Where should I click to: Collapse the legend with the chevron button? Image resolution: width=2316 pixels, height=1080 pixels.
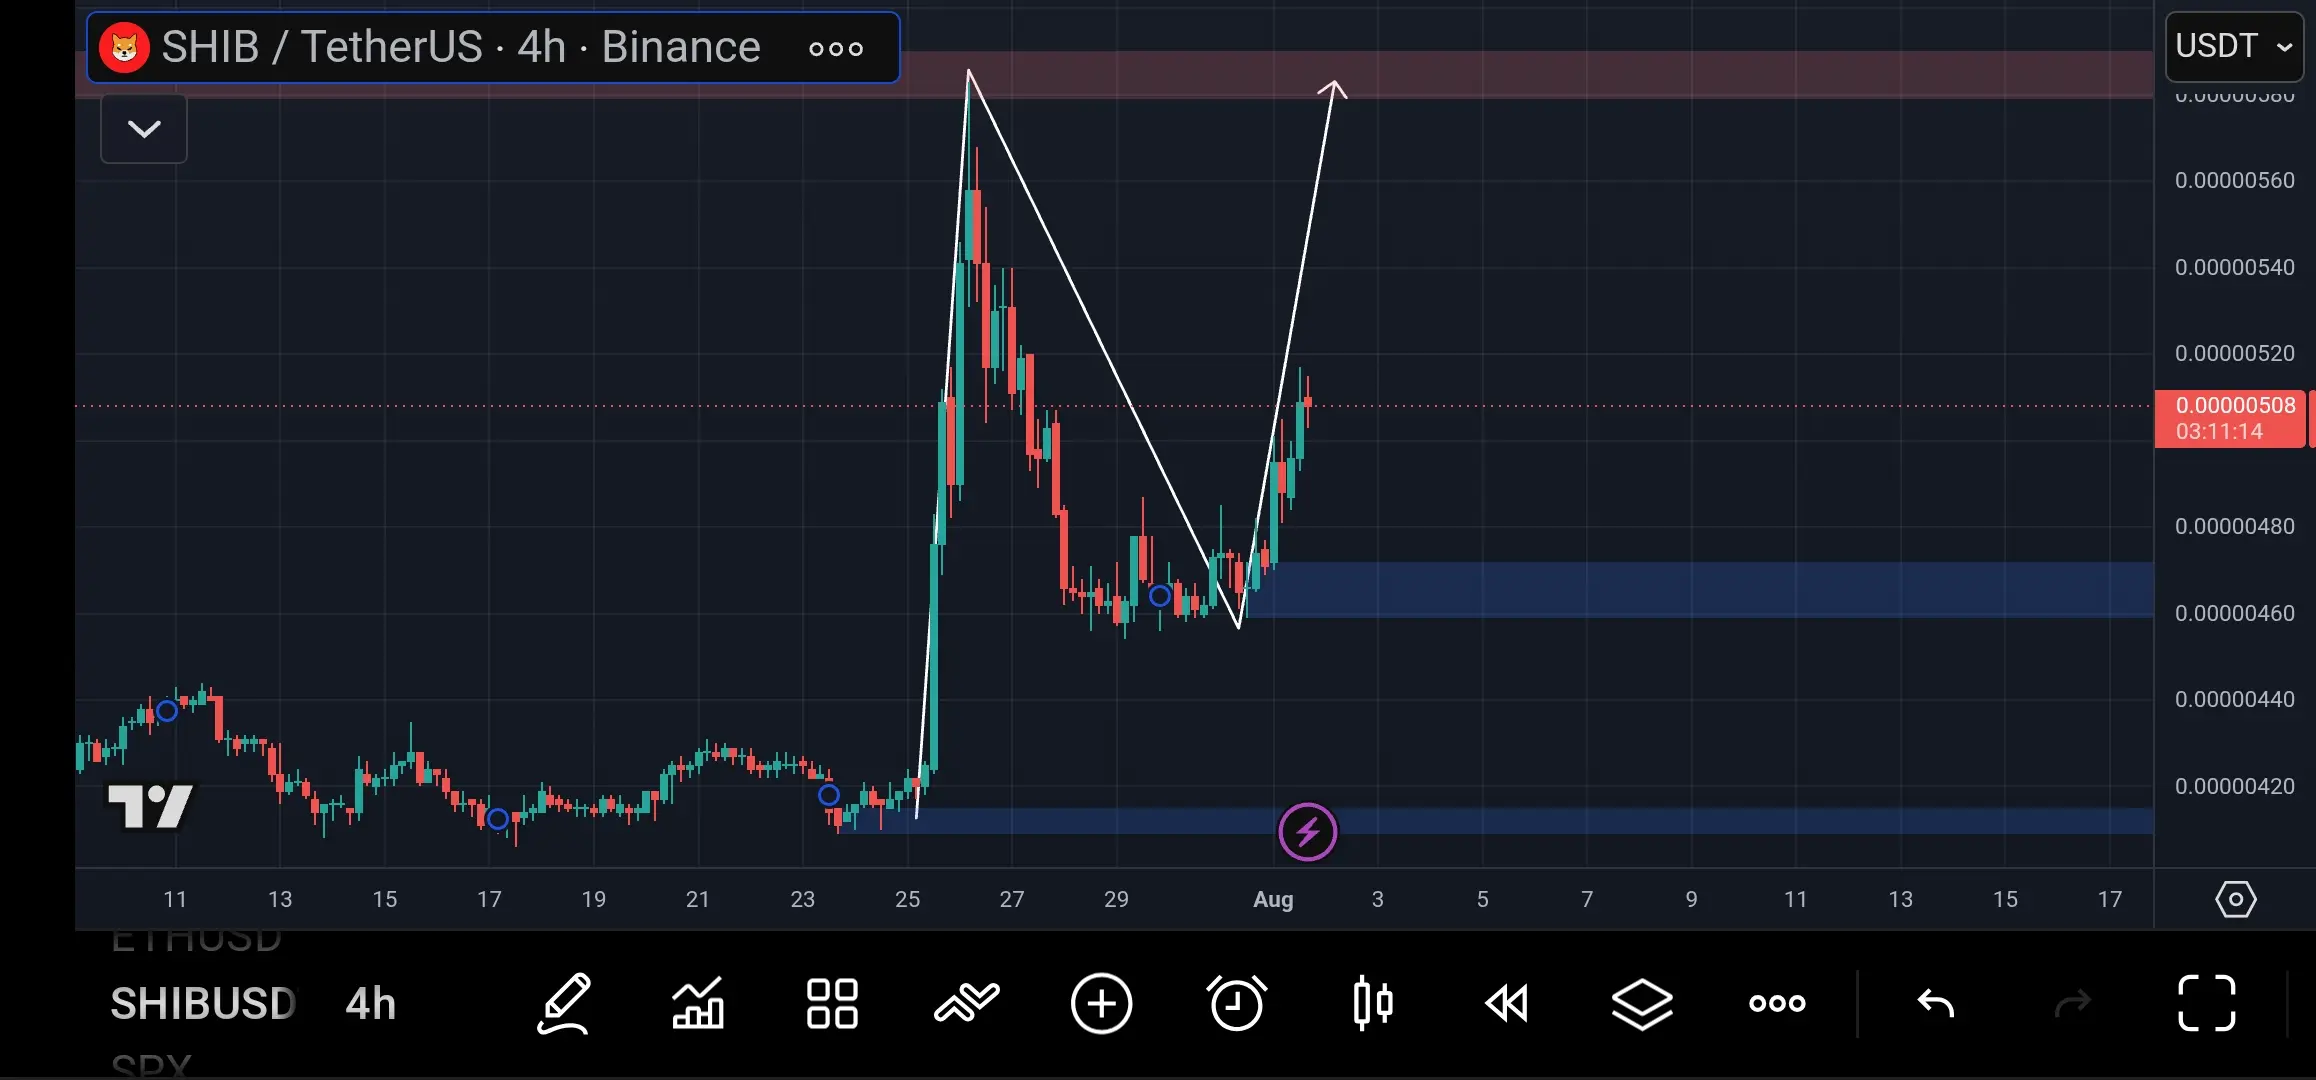click(x=144, y=129)
